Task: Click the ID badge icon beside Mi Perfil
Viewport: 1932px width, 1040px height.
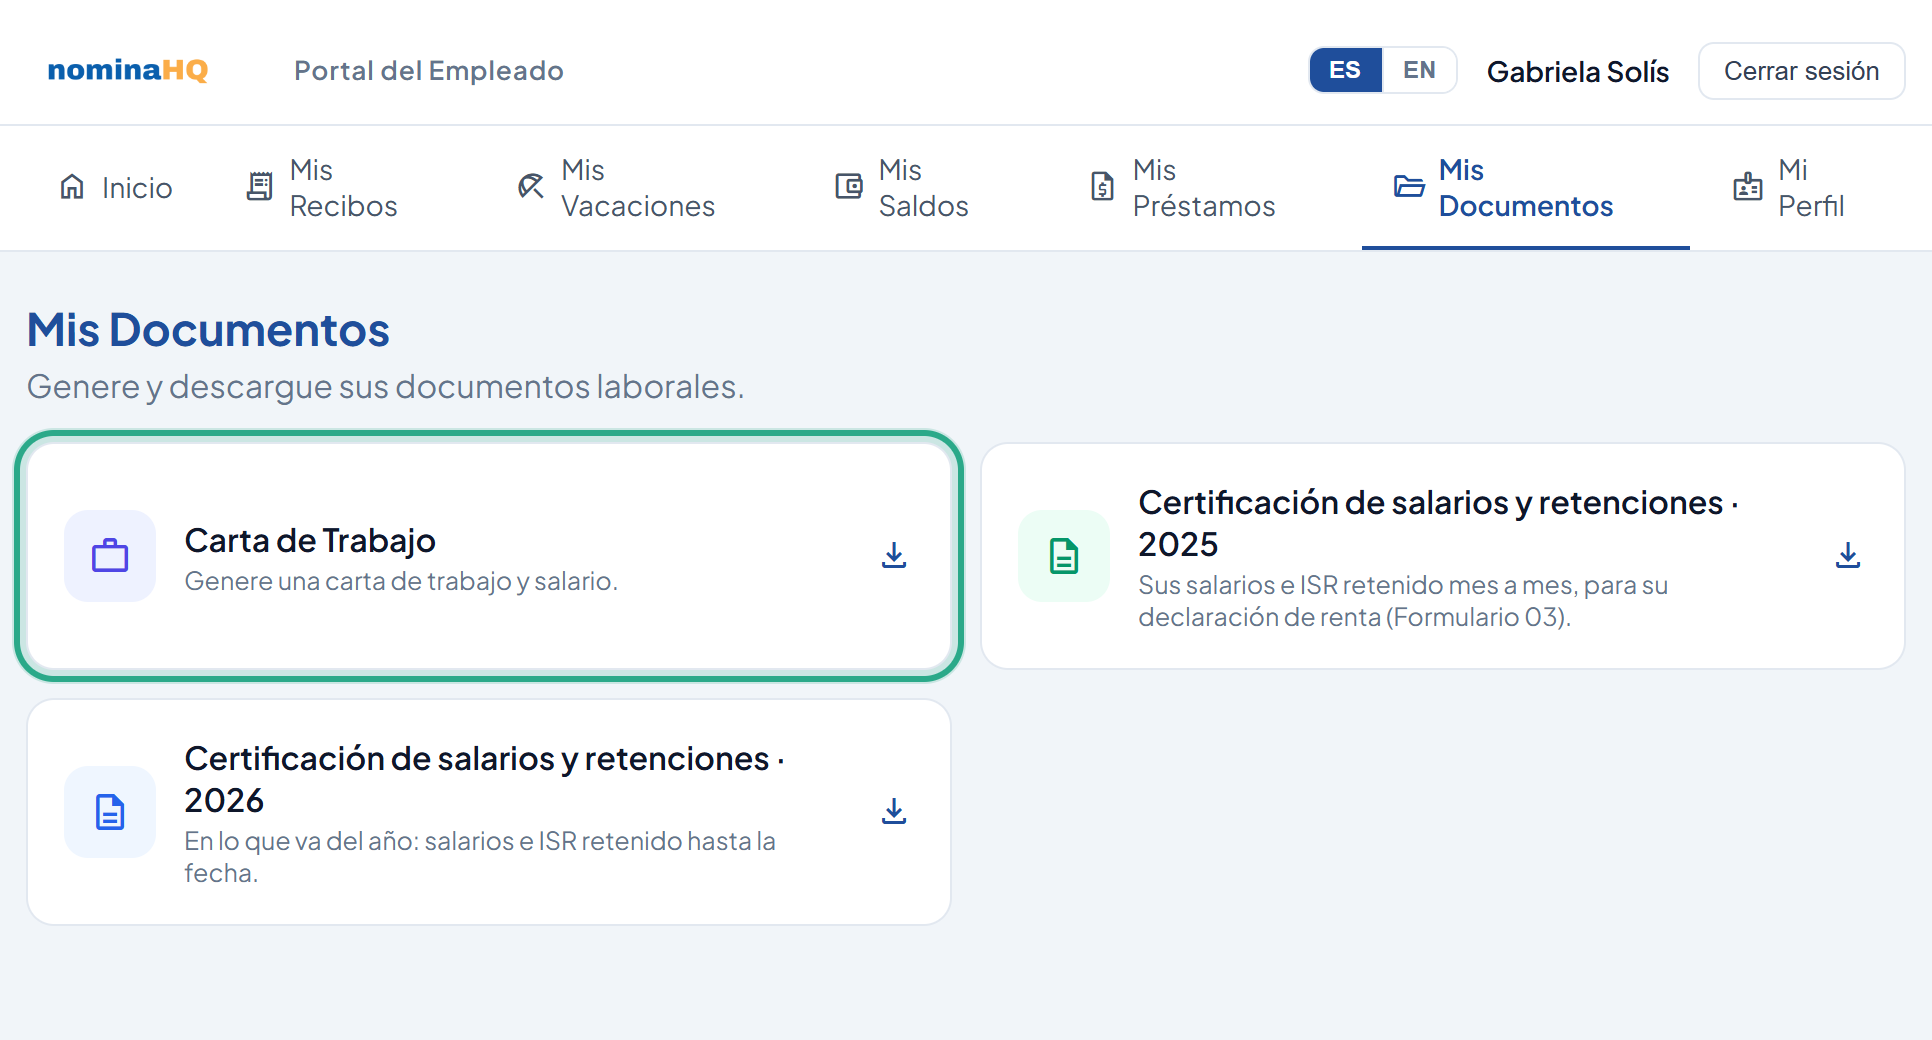Action: tap(1748, 187)
